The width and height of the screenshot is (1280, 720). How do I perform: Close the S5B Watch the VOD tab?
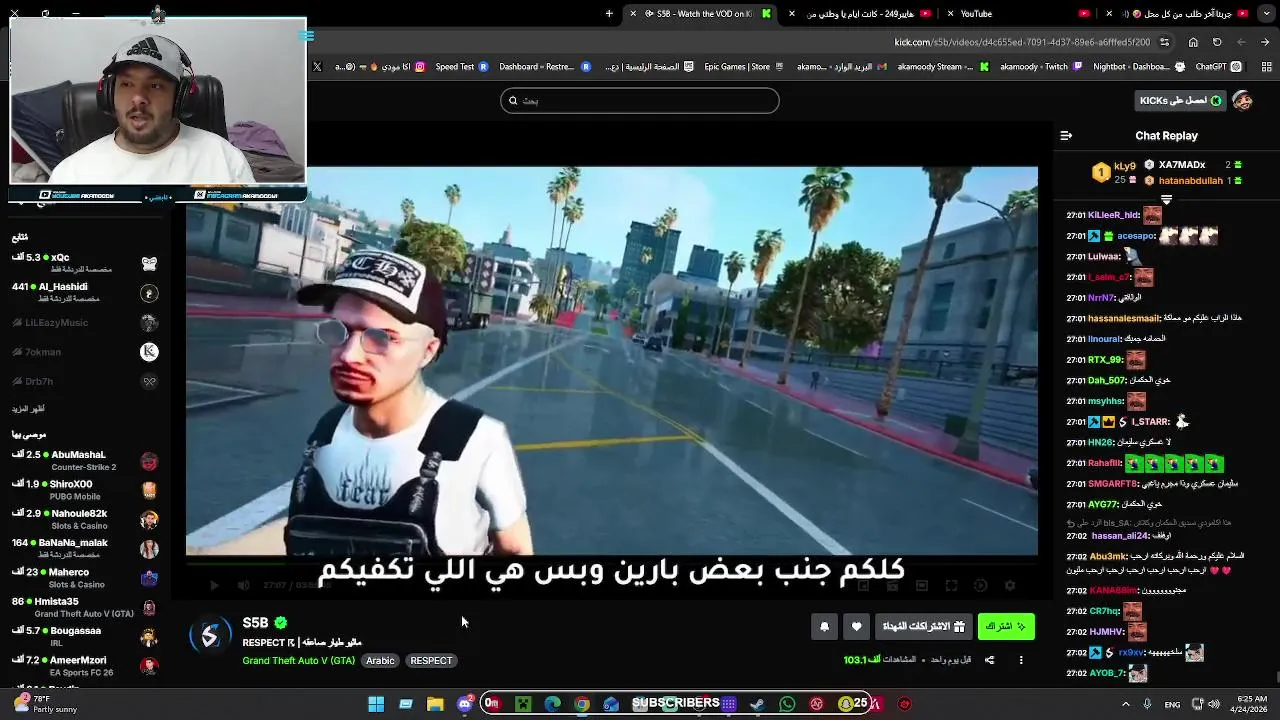(632, 14)
